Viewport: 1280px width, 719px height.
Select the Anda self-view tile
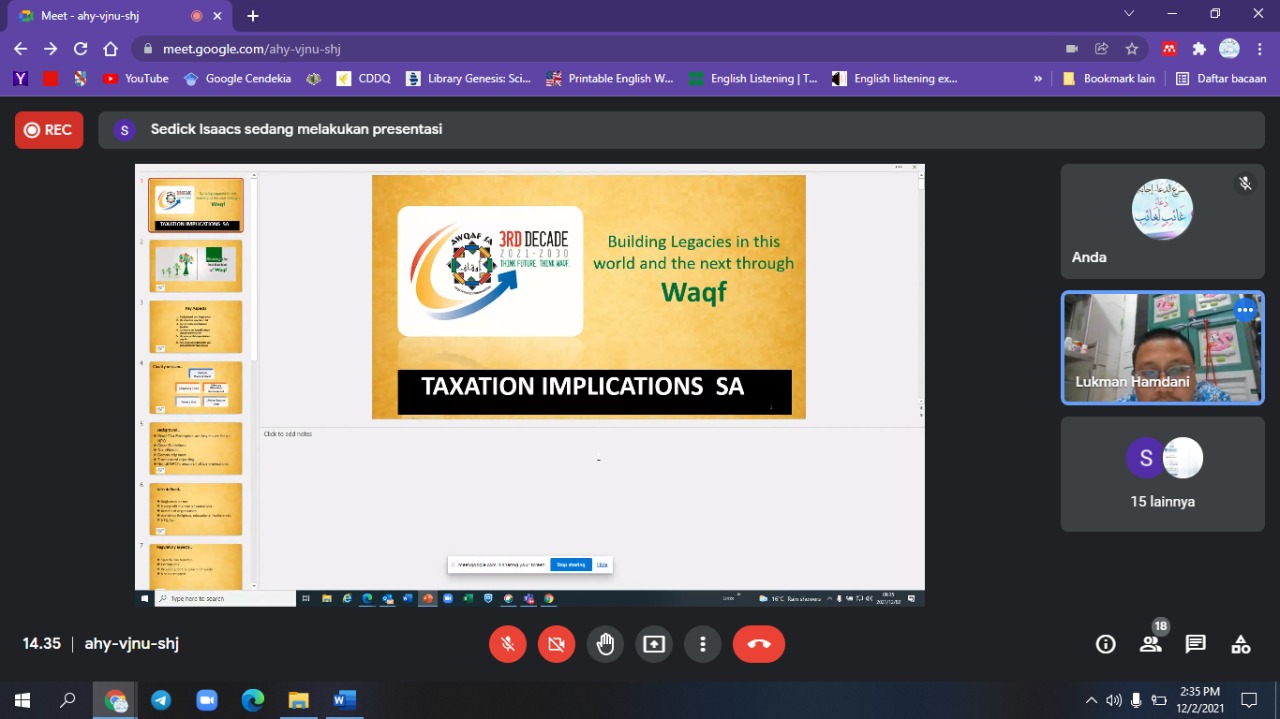click(x=1162, y=221)
